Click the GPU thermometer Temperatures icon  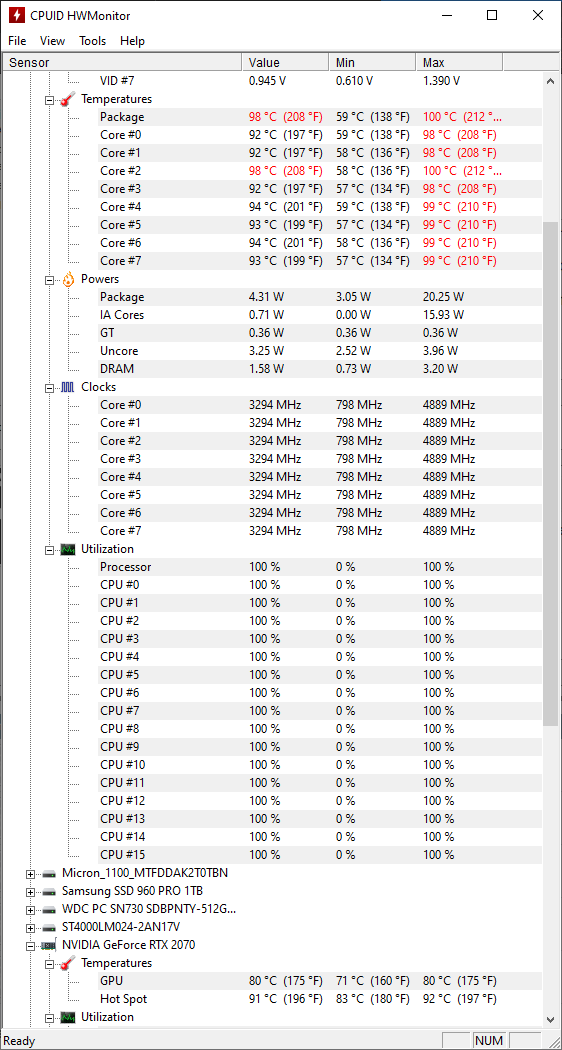click(x=68, y=964)
